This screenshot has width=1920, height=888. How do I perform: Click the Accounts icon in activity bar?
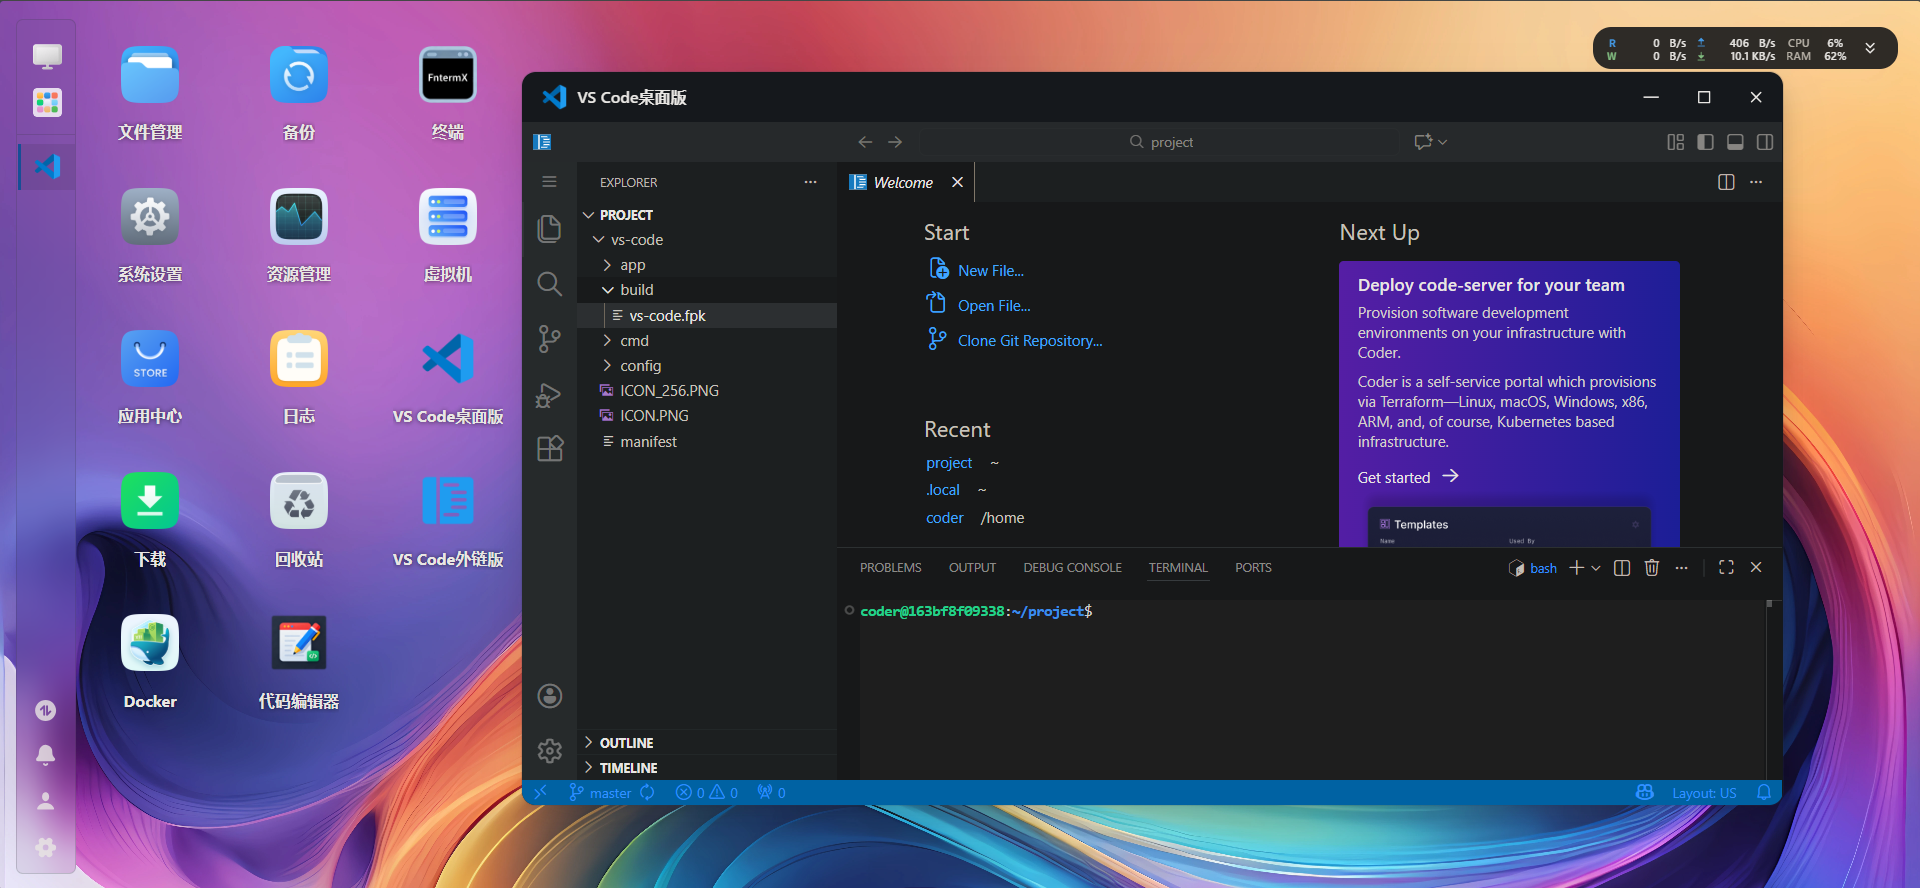[549, 696]
